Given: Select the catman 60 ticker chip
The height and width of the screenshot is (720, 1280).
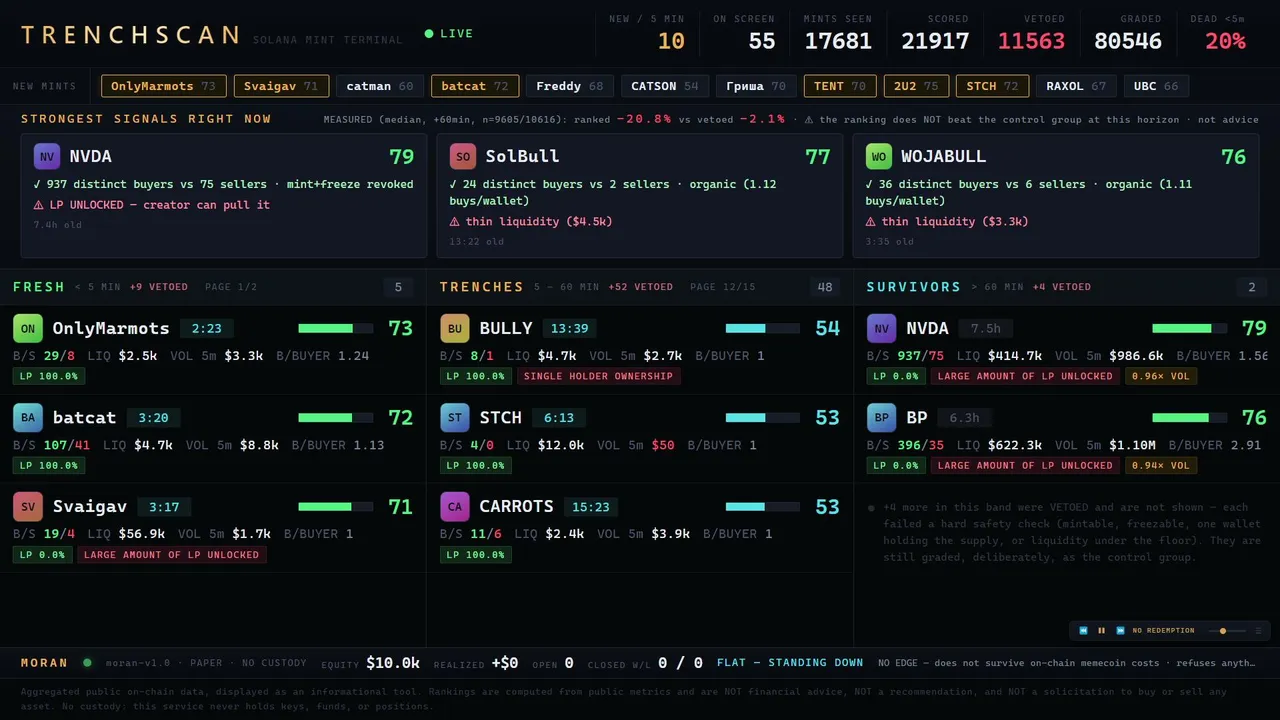Looking at the screenshot, I should coord(380,86).
